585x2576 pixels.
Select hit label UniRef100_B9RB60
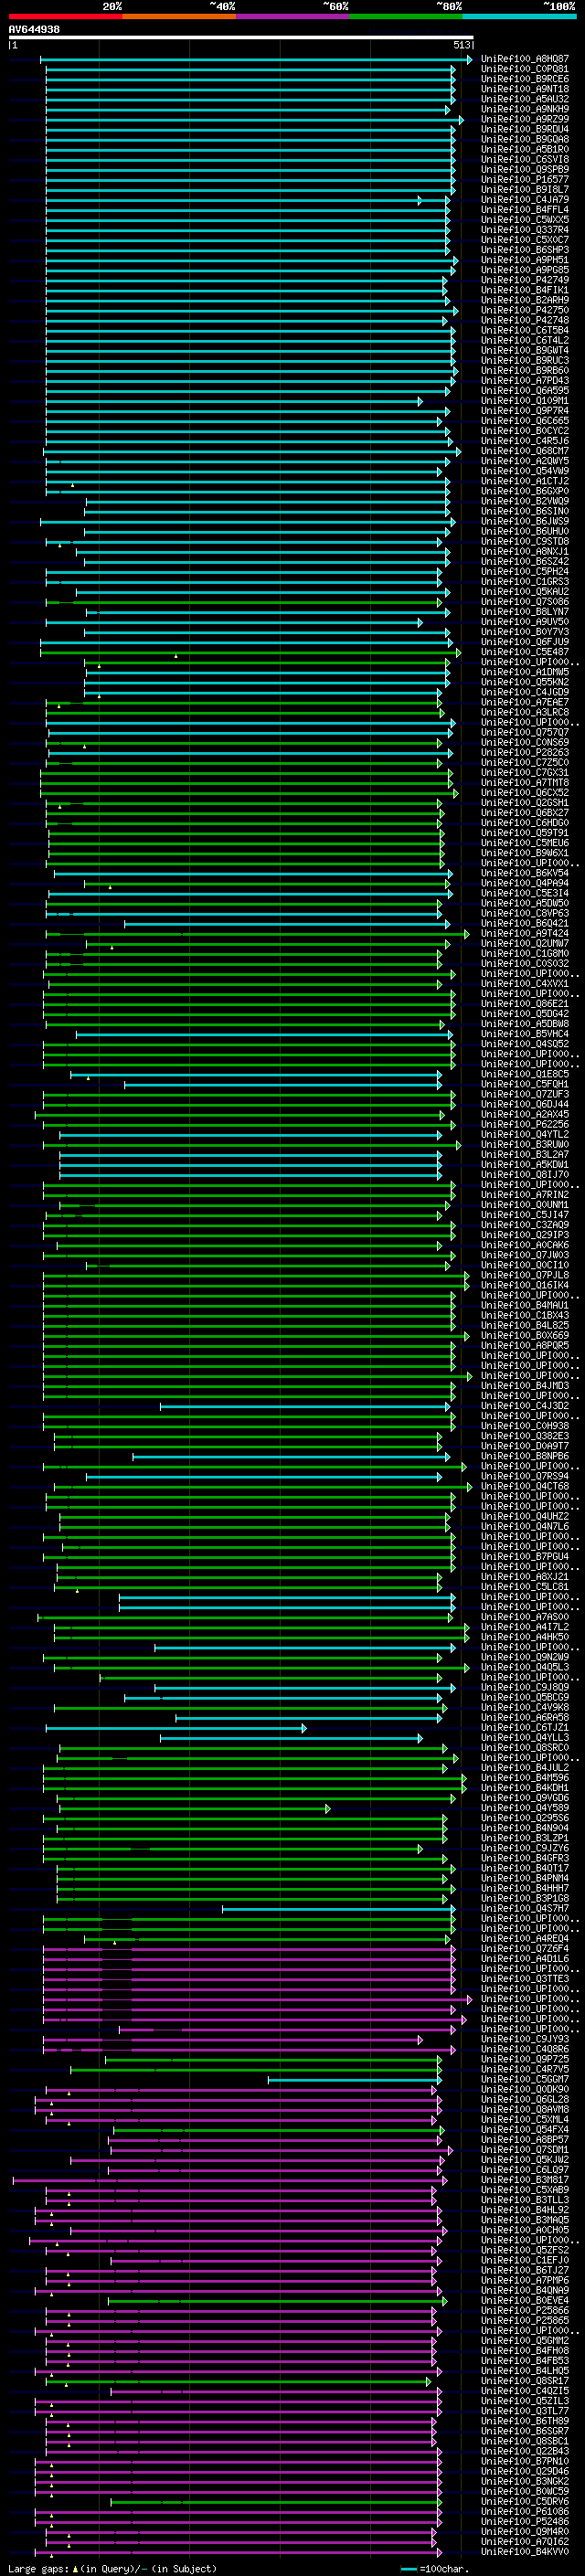(525, 370)
